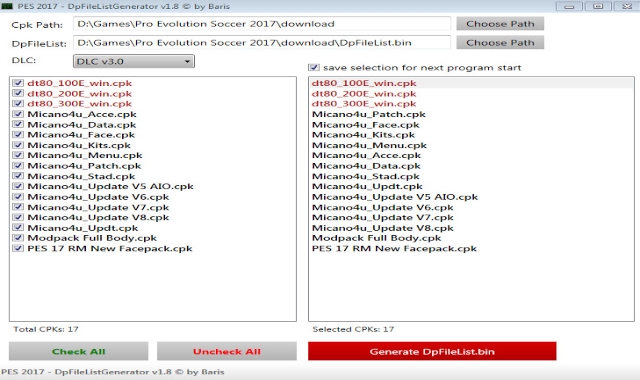Click Generate DpFileList.bin button
The width and height of the screenshot is (640, 380).
click(432, 351)
